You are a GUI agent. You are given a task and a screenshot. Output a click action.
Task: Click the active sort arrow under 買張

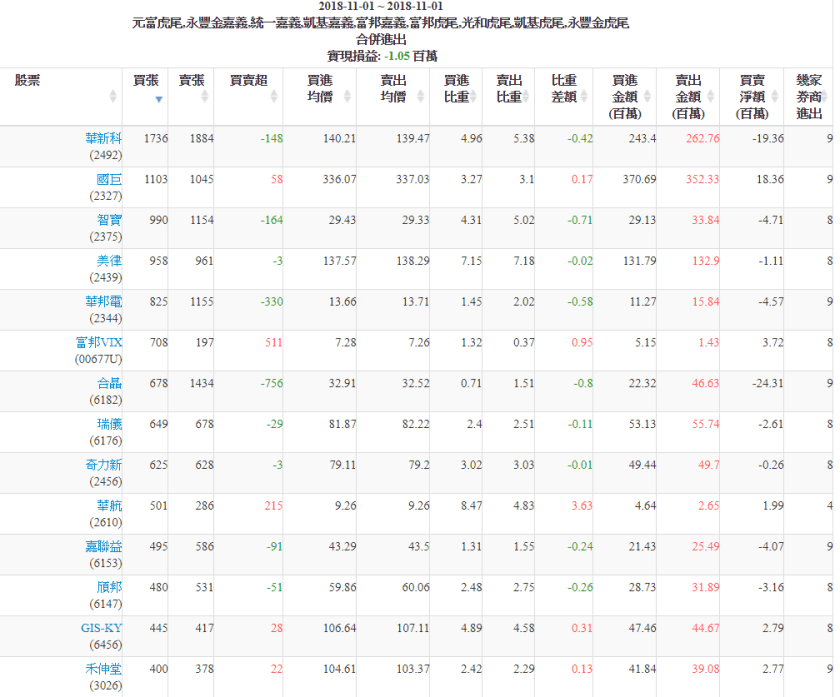coord(159,98)
